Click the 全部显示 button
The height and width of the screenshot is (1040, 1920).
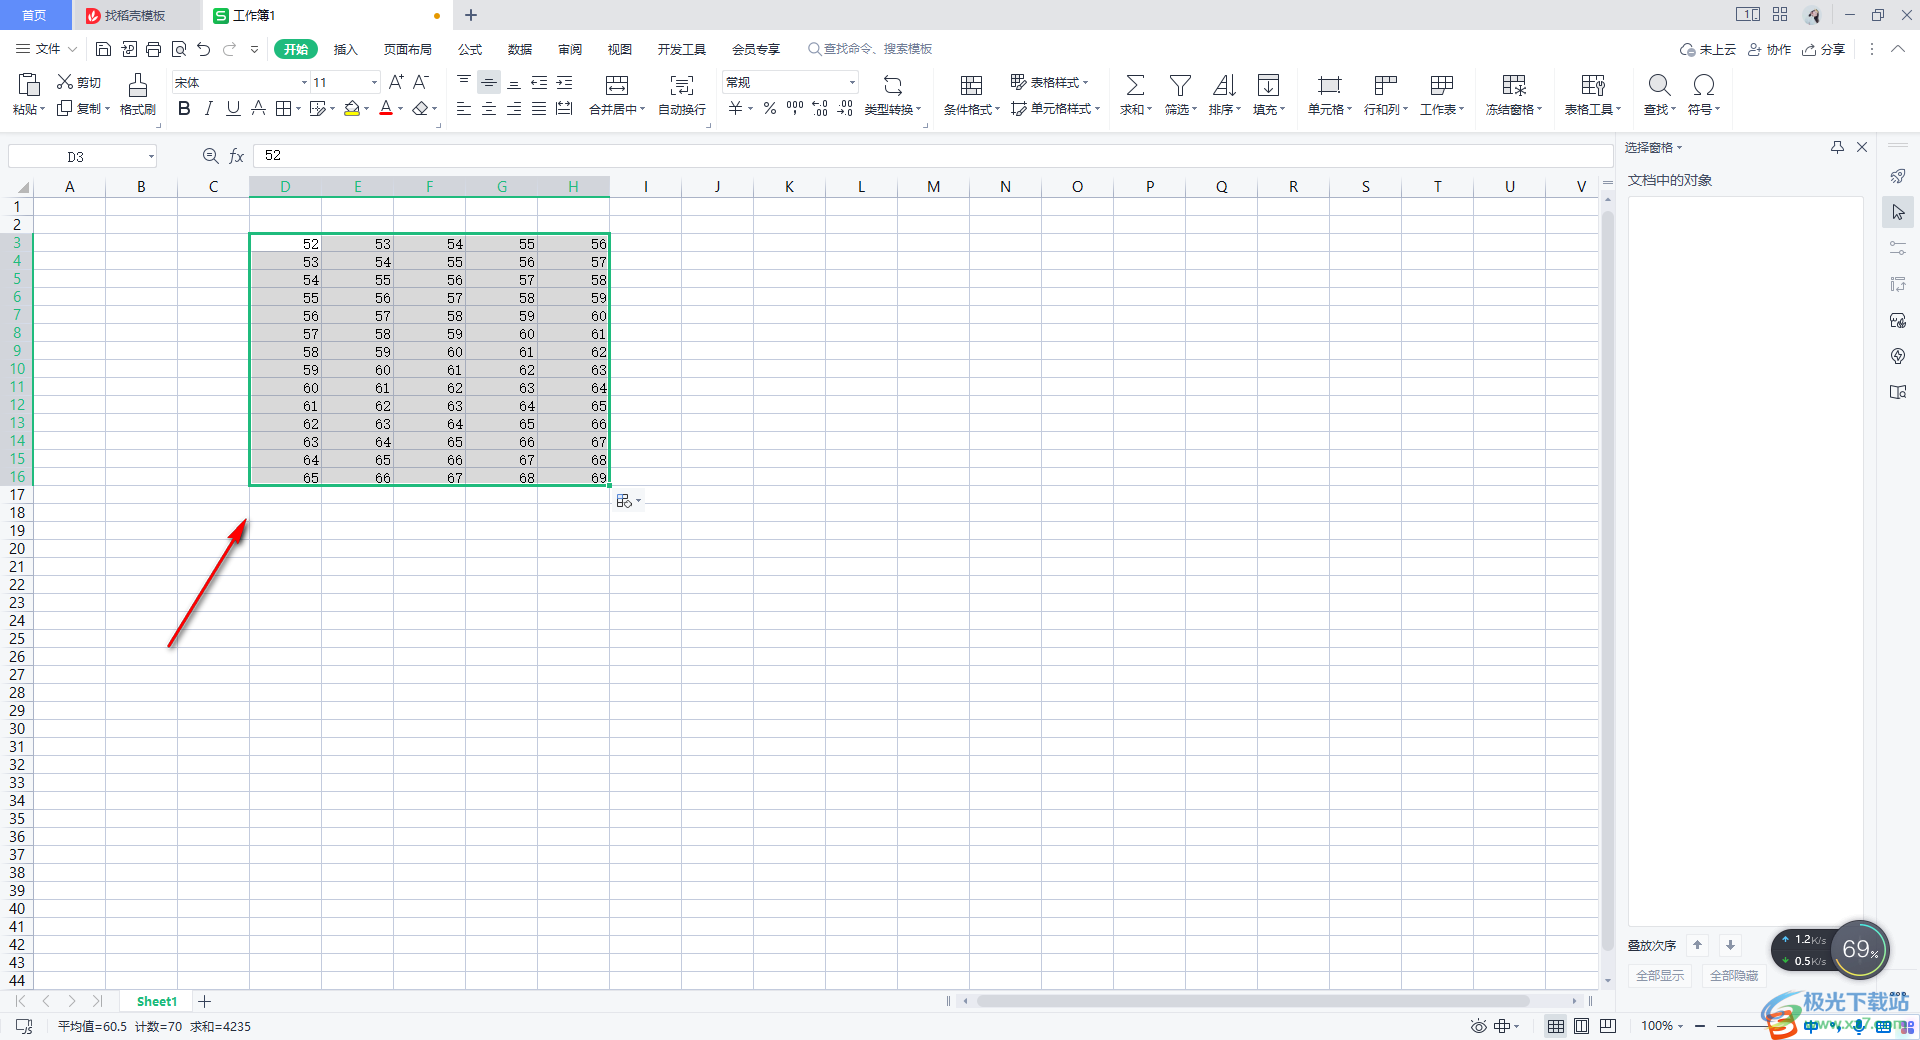coord(1660,976)
